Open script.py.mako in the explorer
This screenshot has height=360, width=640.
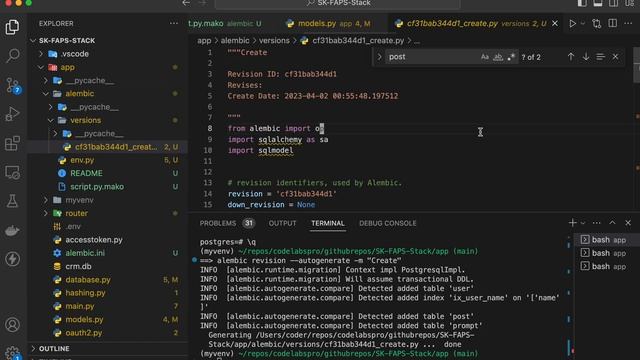[x=97, y=187]
